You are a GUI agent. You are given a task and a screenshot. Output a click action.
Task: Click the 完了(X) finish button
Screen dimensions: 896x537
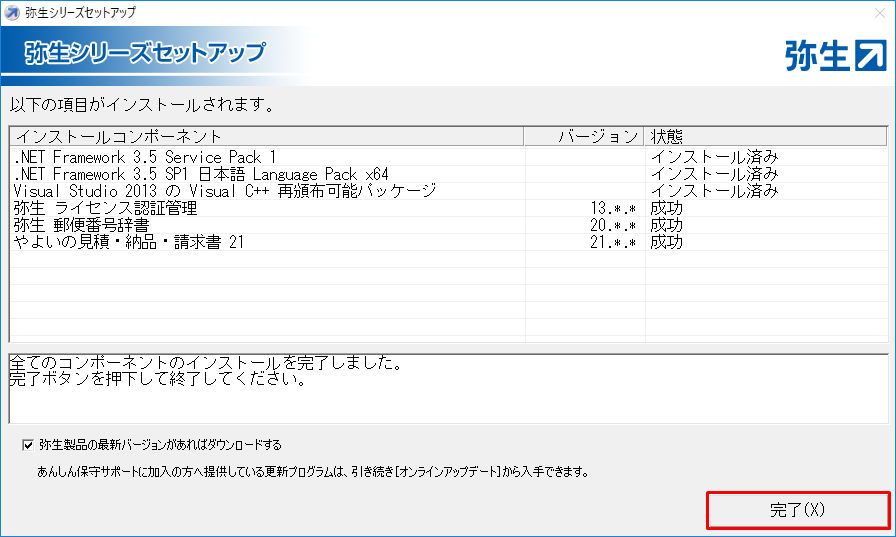tap(797, 509)
